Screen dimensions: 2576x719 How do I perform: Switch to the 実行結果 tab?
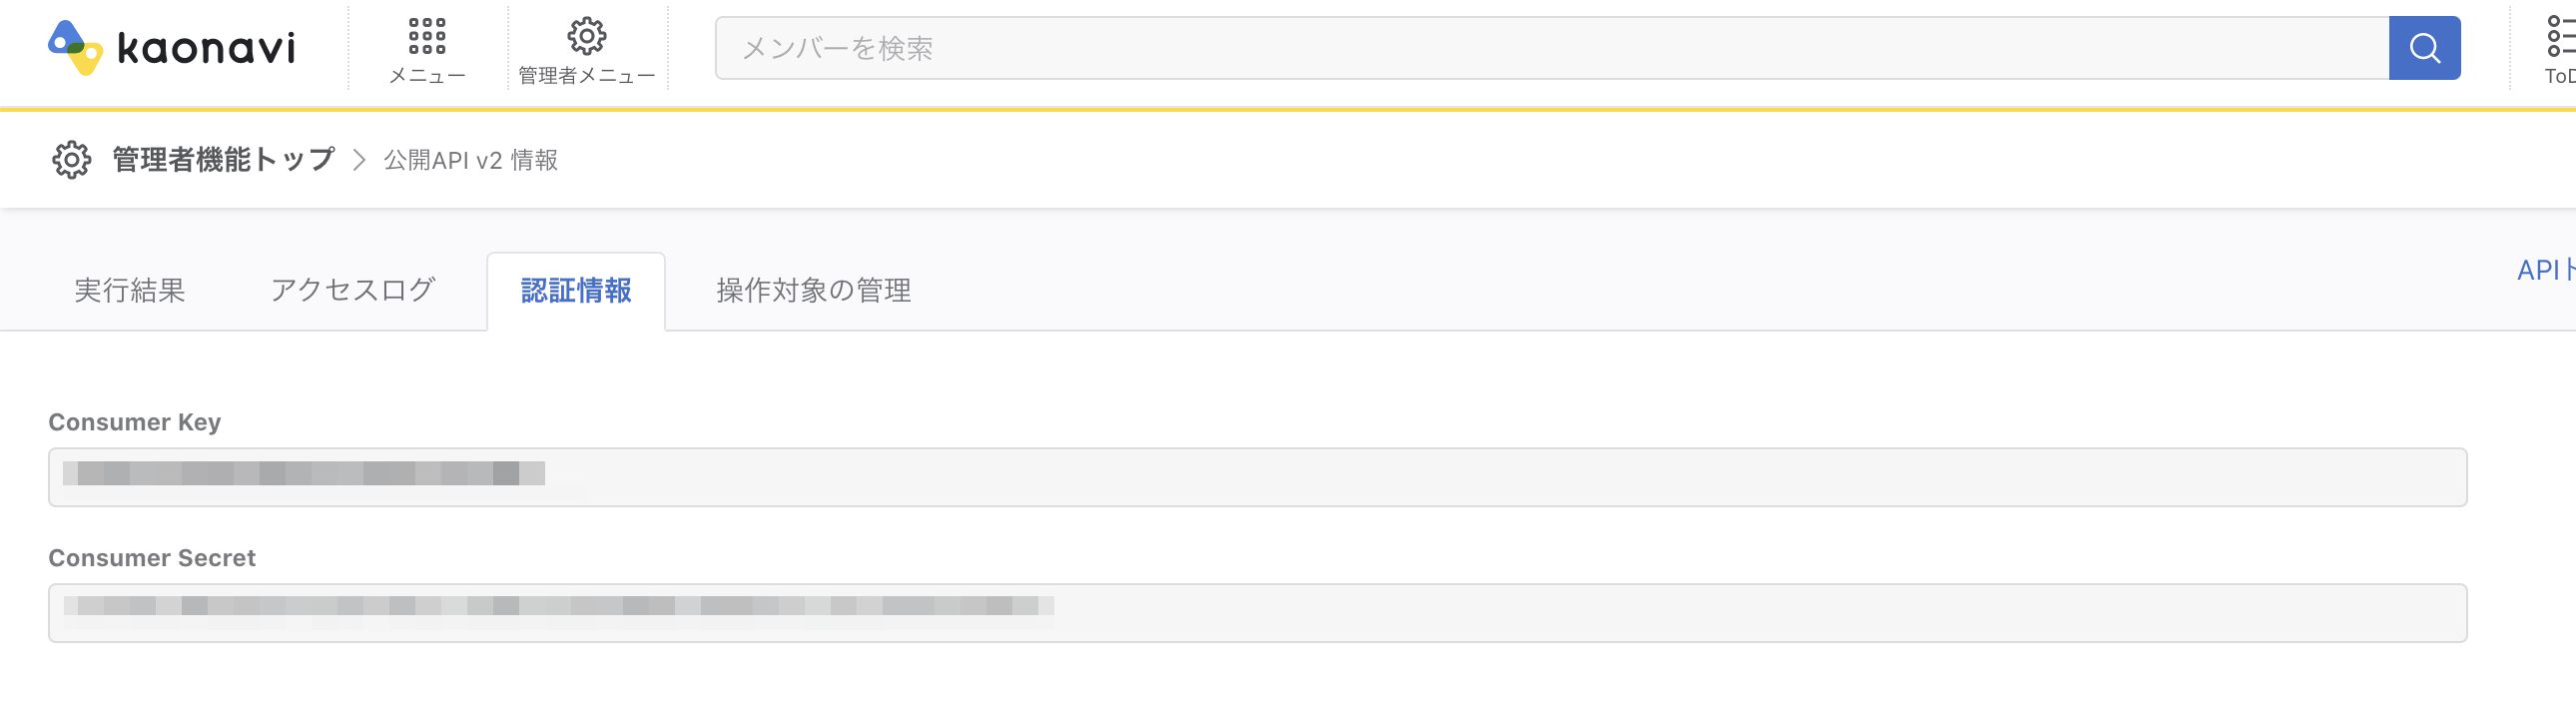pyautogui.click(x=130, y=290)
